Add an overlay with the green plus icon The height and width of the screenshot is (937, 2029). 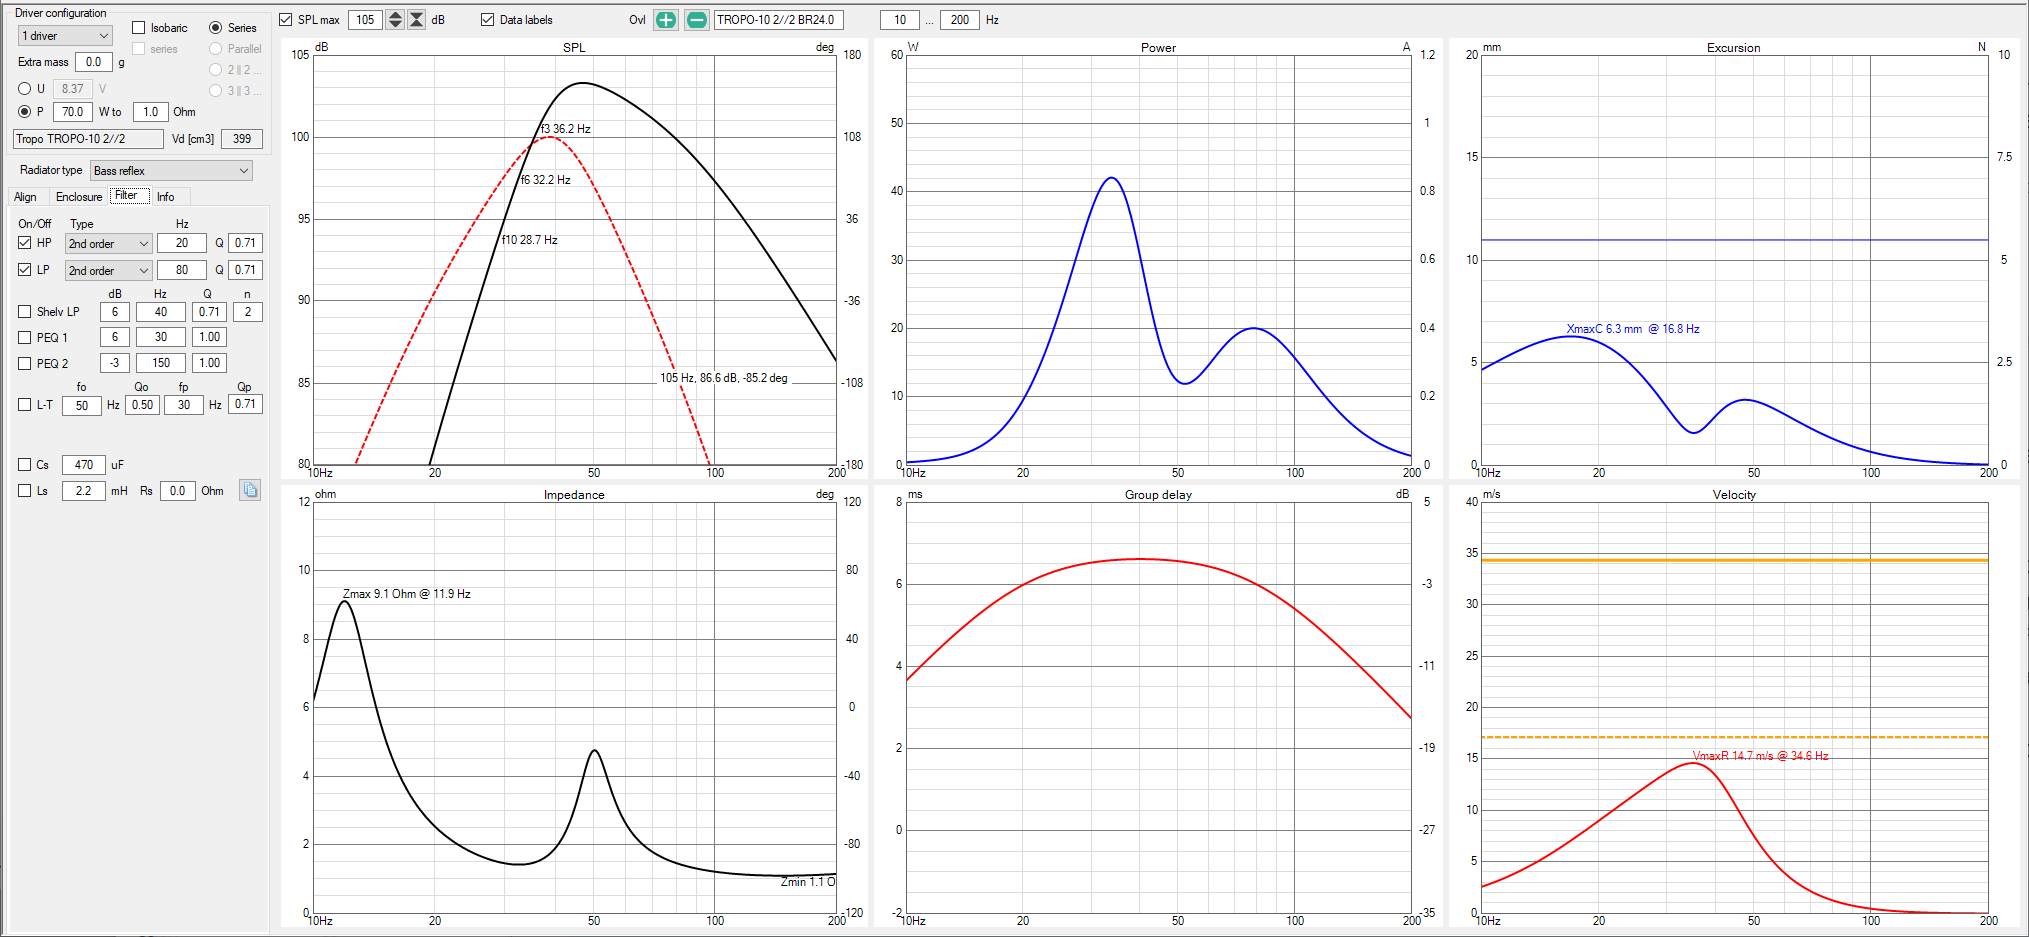pyautogui.click(x=665, y=20)
